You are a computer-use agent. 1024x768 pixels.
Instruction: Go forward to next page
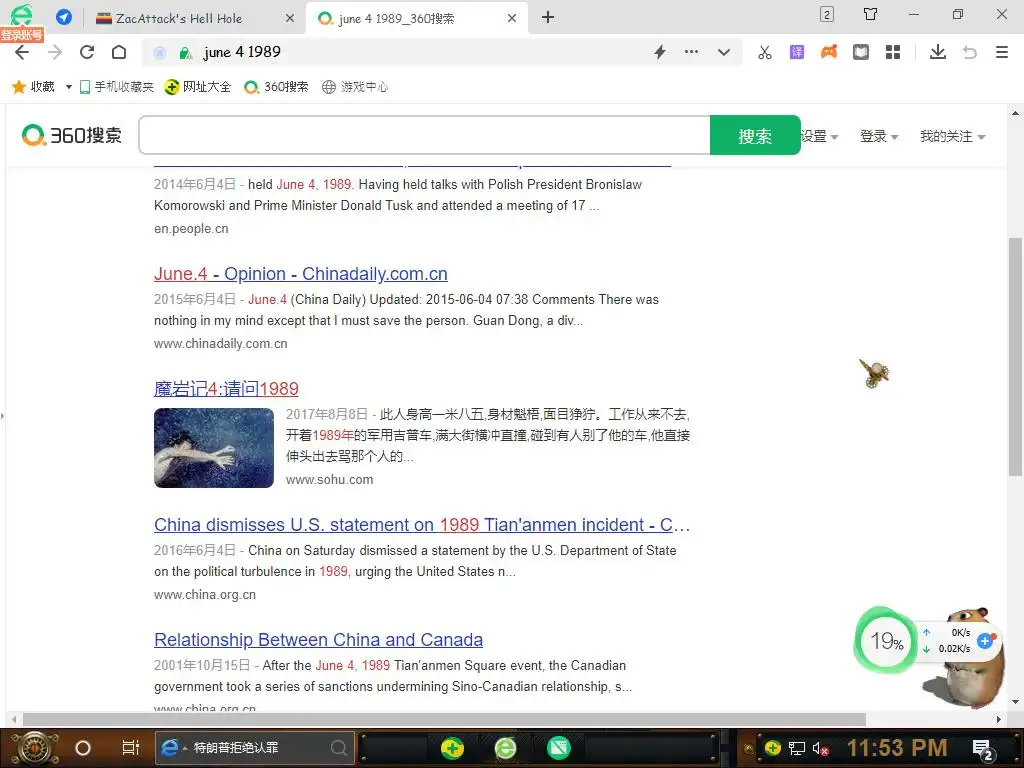(x=55, y=52)
